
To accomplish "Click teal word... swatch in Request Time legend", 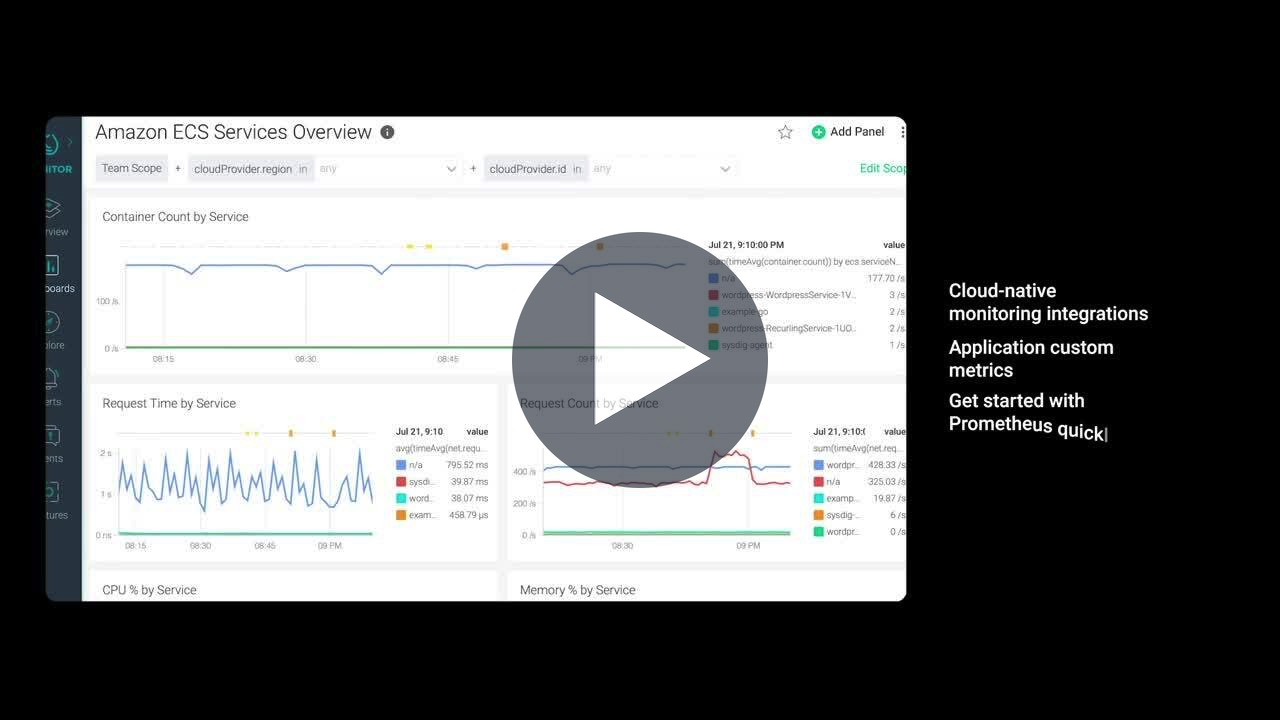I will click(401, 498).
